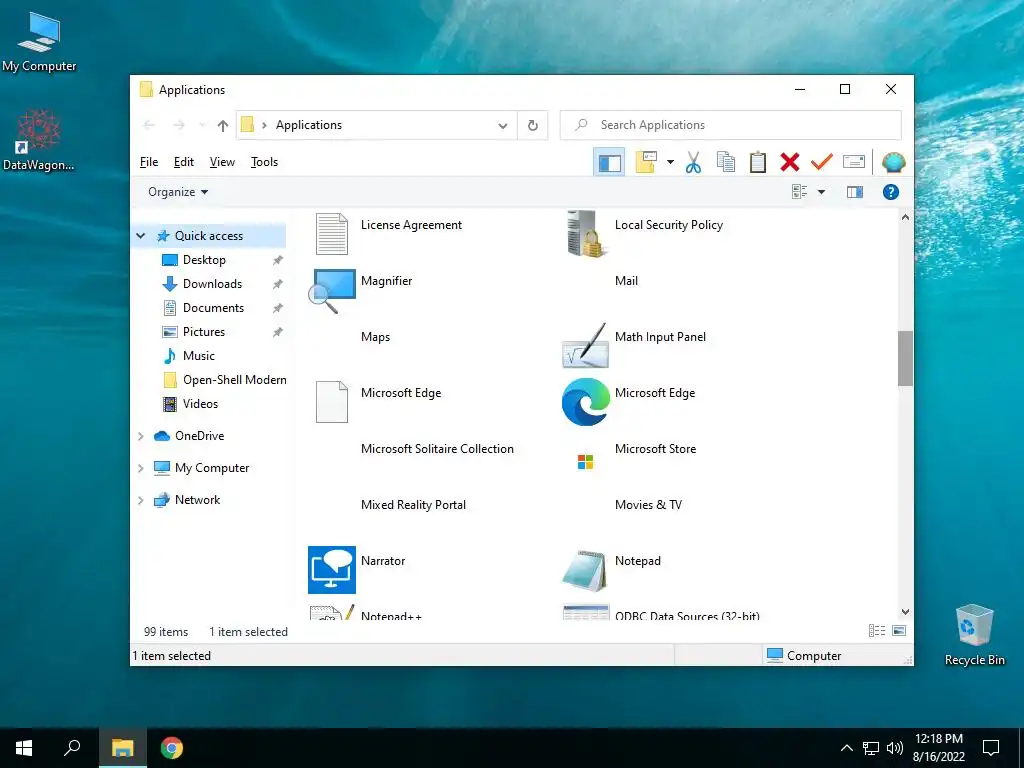Viewport: 1024px width, 768px height.
Task: Open the Windows Start button
Action: coord(24,748)
